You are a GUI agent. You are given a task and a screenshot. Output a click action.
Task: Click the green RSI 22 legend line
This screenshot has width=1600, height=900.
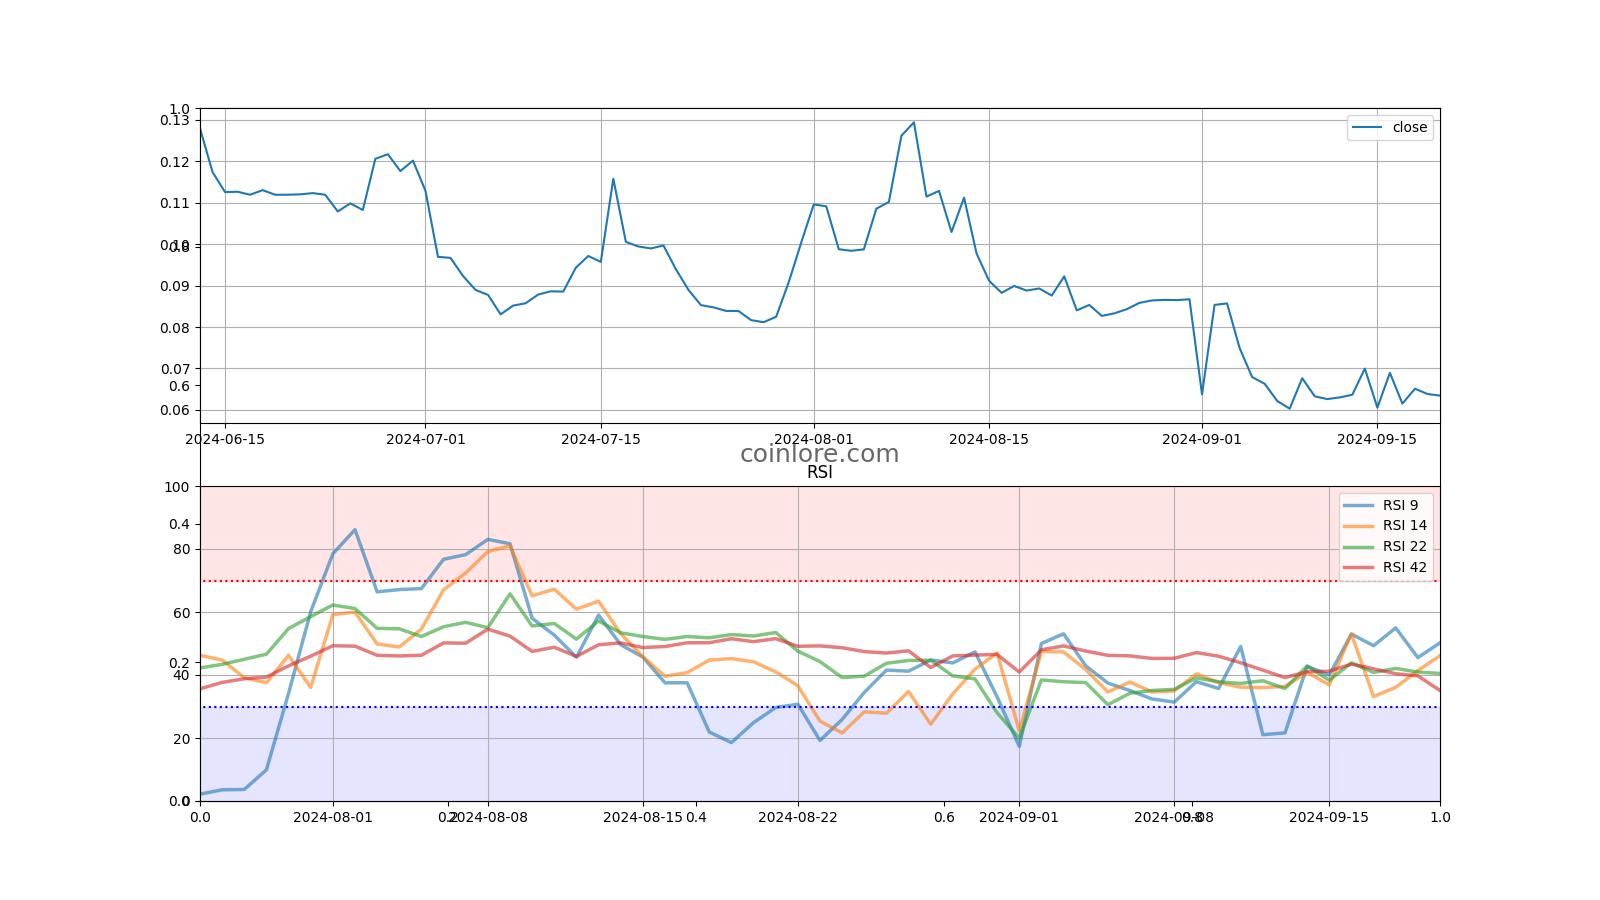pyautogui.click(x=1359, y=547)
